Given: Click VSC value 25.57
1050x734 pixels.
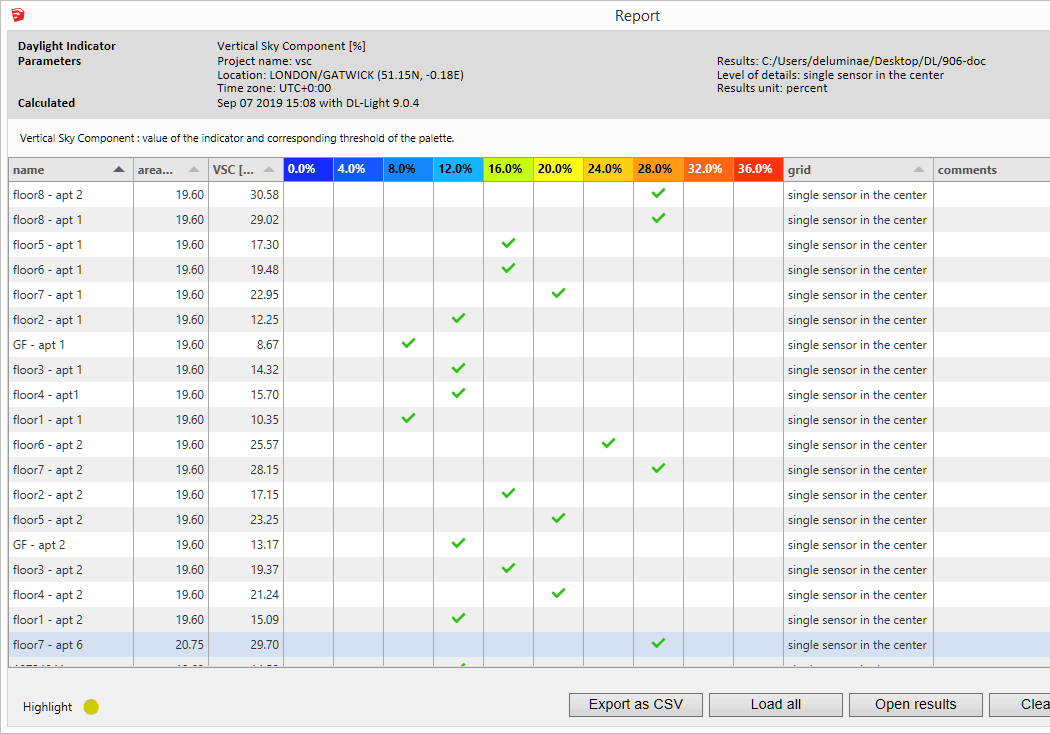Looking at the screenshot, I should (265, 445).
